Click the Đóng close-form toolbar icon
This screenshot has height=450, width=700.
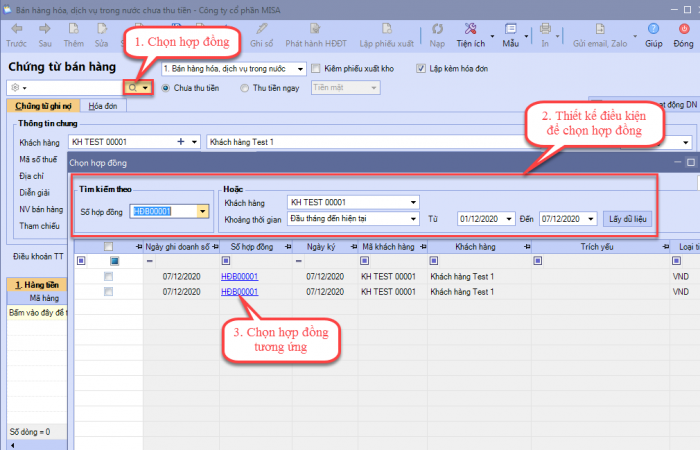click(x=683, y=29)
